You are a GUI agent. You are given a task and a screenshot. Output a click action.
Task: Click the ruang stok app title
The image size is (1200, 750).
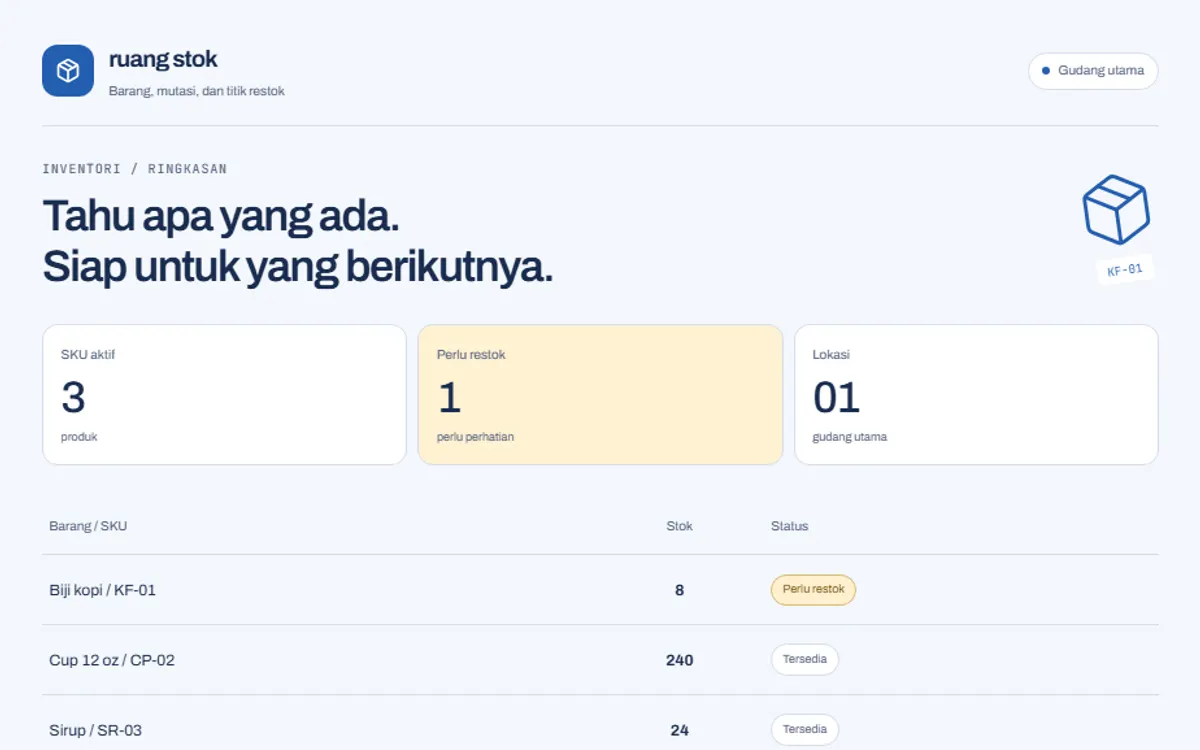coord(163,59)
